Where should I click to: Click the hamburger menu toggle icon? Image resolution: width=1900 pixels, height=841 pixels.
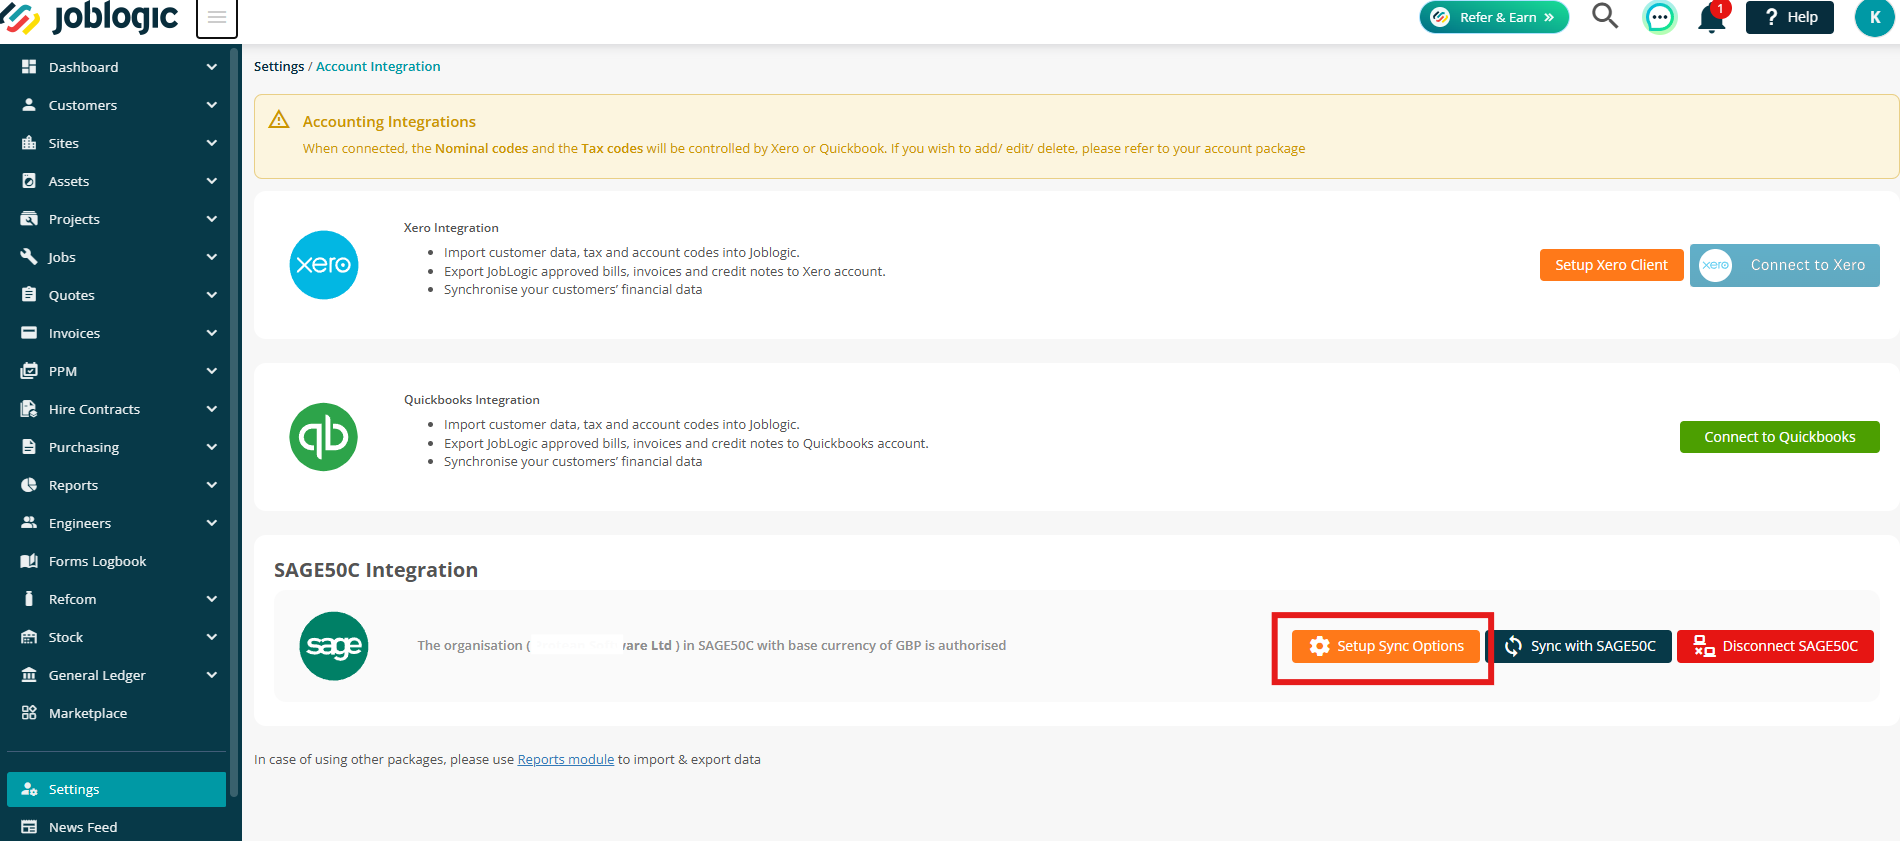pos(217,17)
